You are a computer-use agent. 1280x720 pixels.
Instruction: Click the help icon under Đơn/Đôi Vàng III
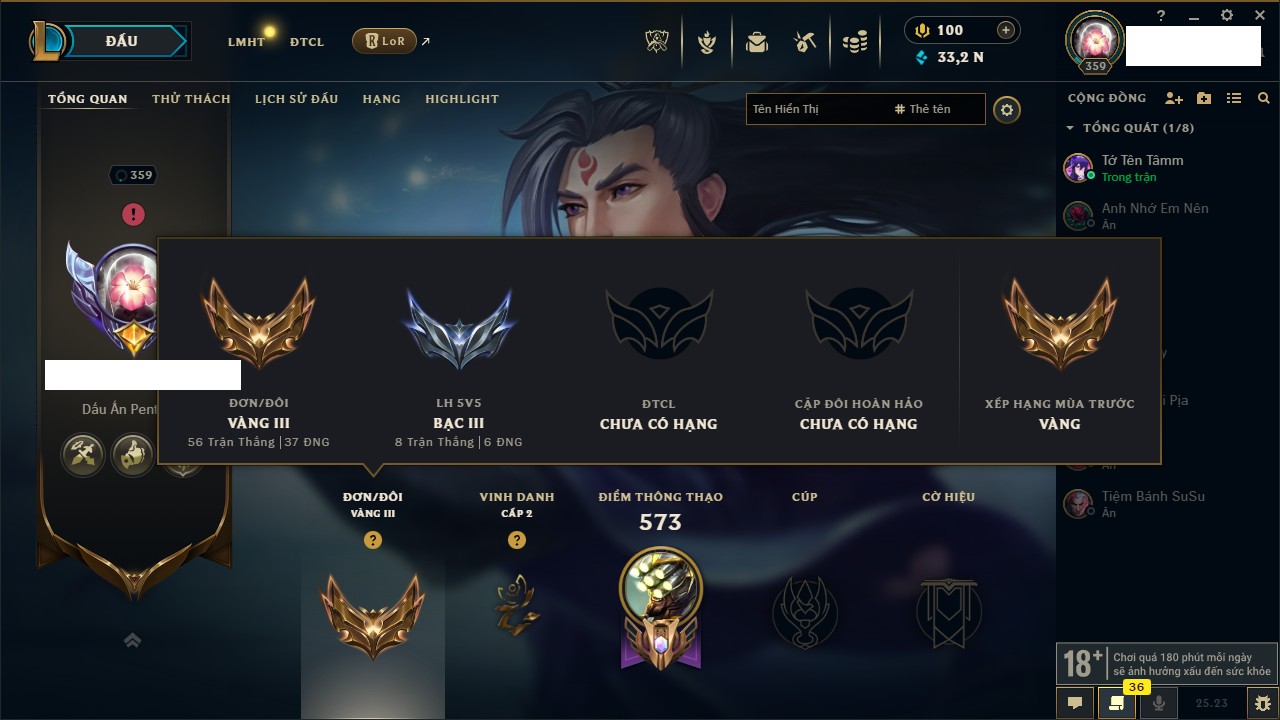click(373, 540)
